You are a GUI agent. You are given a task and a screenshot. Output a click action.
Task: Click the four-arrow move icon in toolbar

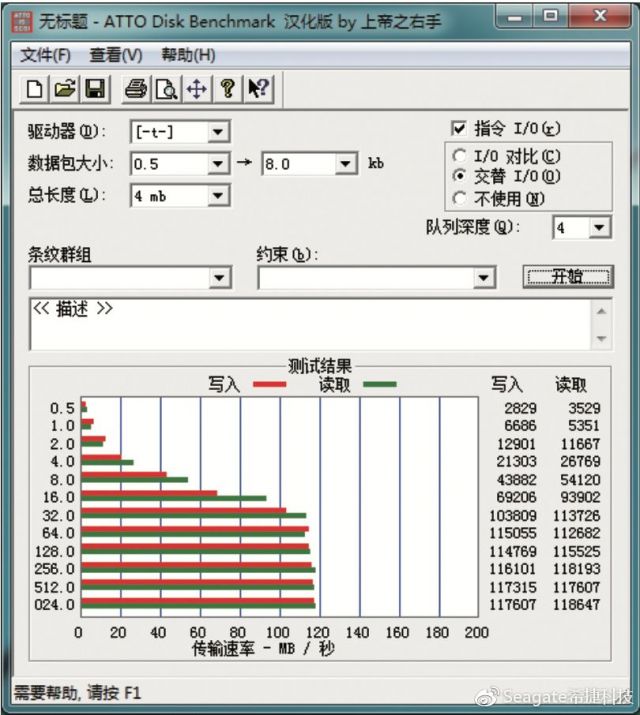pos(196,89)
